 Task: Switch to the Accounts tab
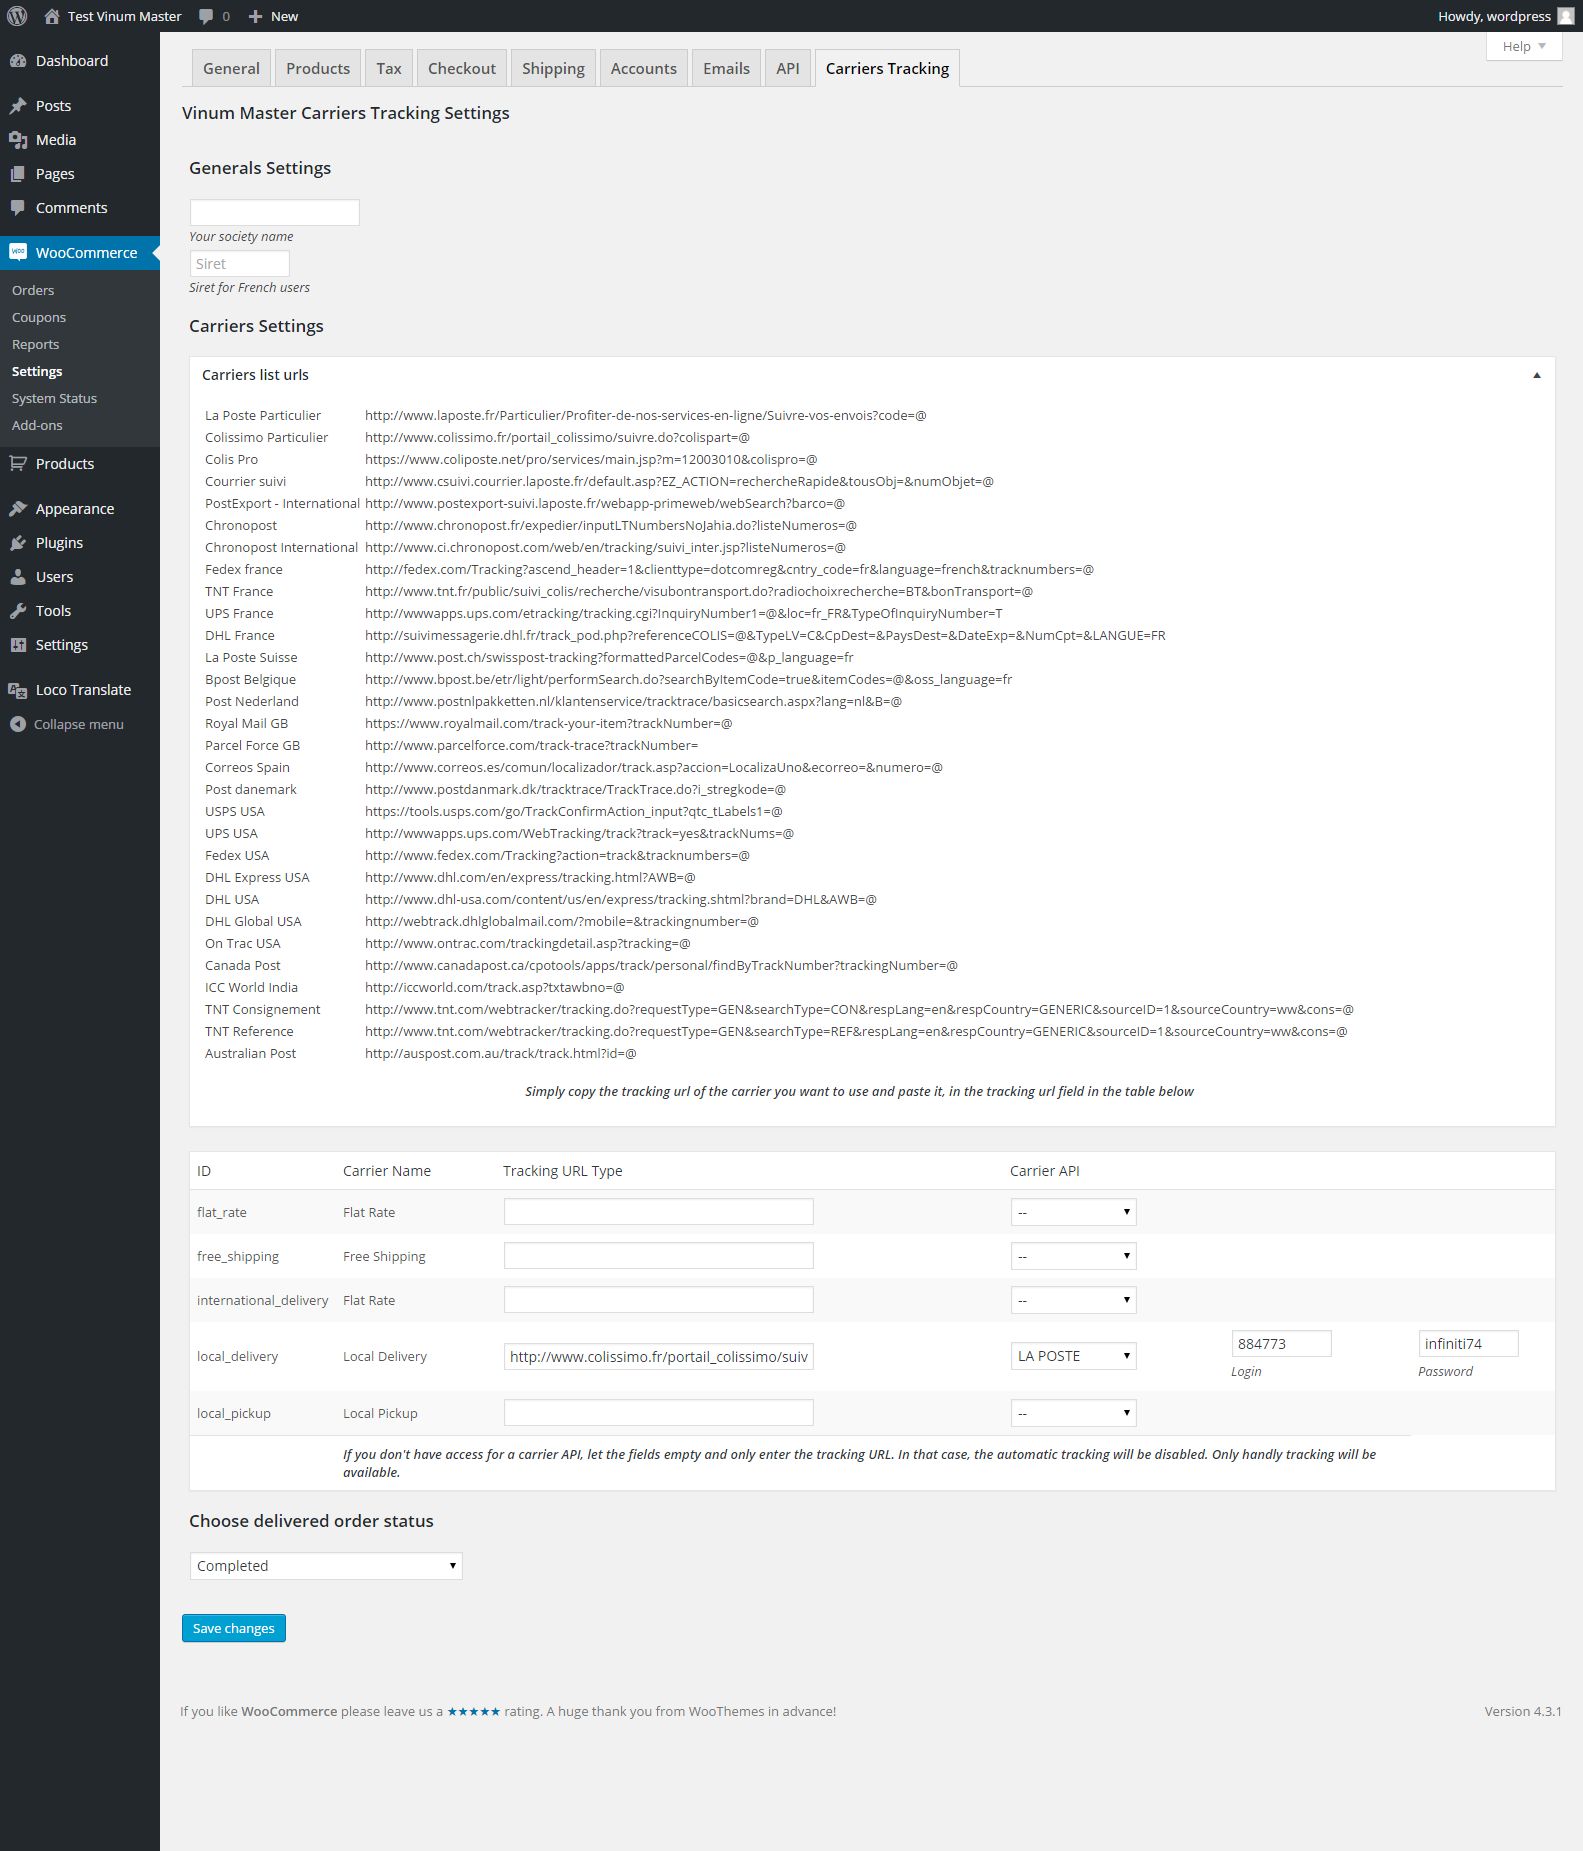[644, 68]
